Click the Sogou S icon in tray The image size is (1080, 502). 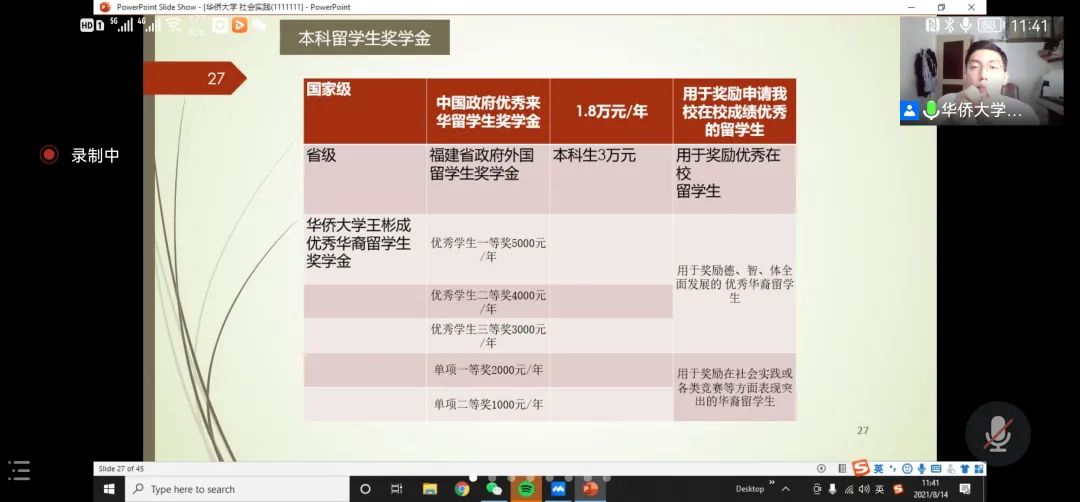pos(898,489)
